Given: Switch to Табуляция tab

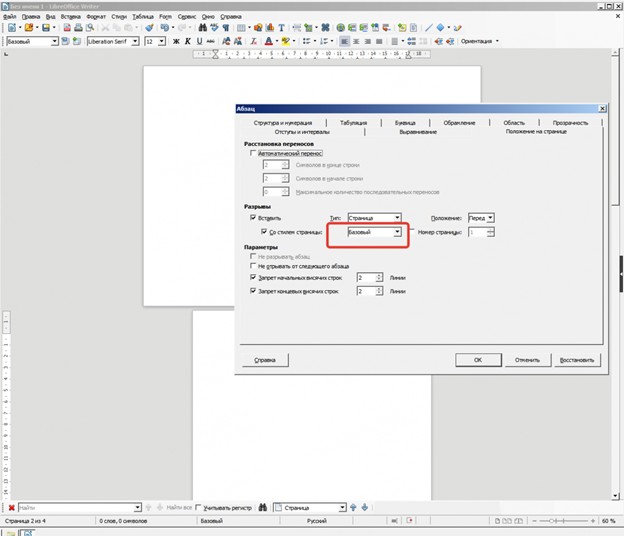Looking at the screenshot, I should [x=353, y=123].
